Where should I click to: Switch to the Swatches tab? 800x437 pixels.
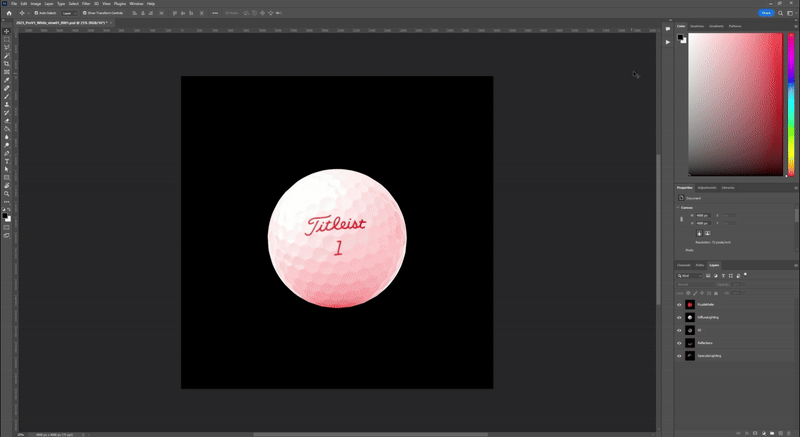(x=697, y=26)
